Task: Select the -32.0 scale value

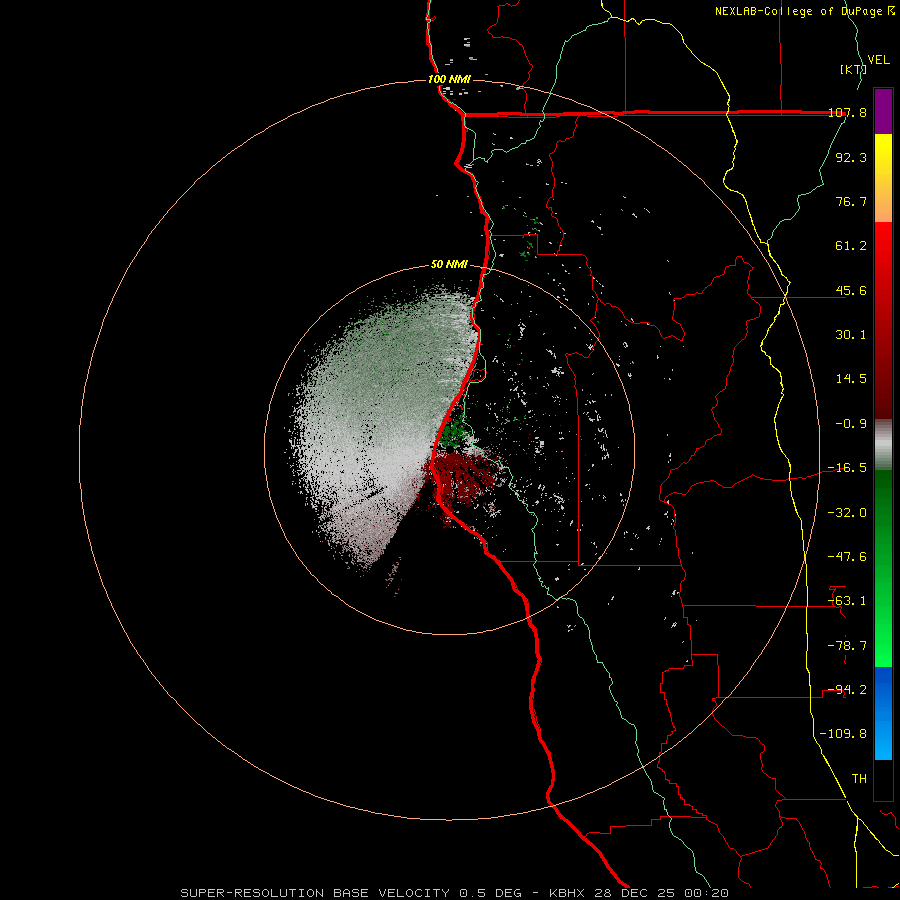Action: (x=847, y=513)
